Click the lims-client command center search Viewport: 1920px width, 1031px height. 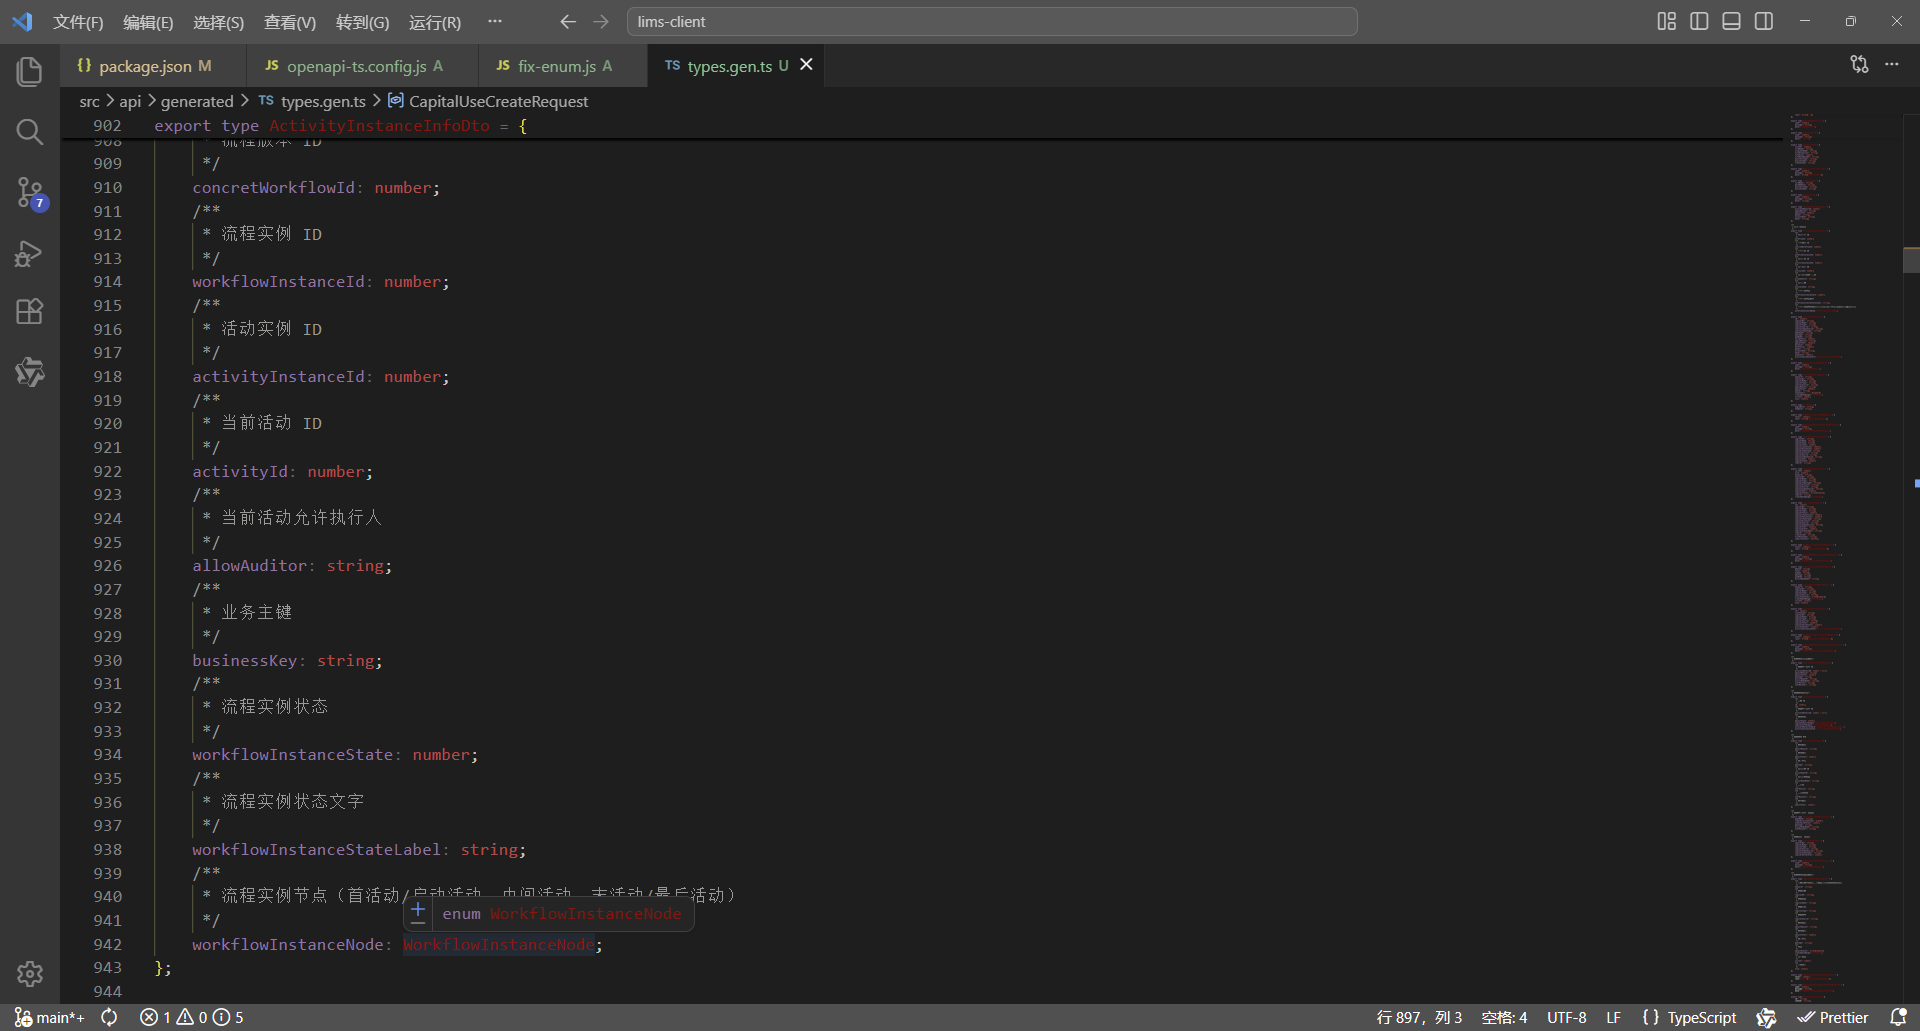[x=992, y=21]
